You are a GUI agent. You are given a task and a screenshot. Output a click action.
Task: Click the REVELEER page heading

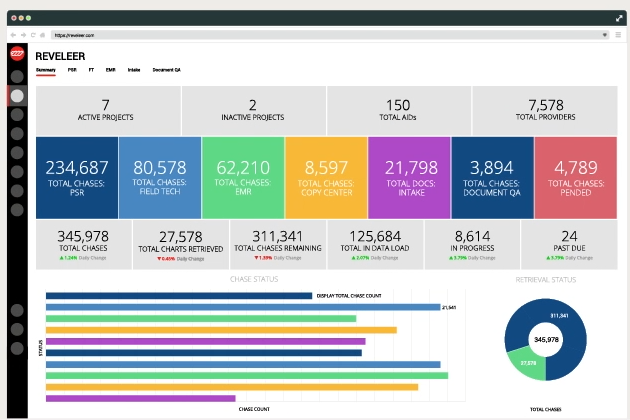(60, 56)
